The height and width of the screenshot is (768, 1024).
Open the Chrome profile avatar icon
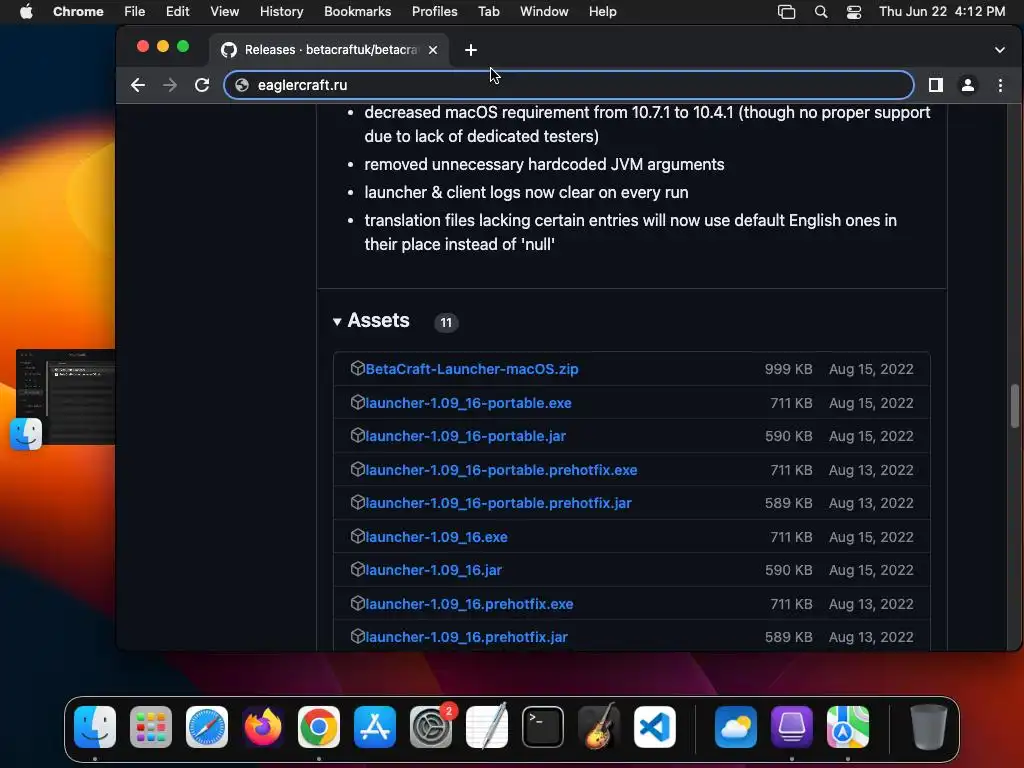click(968, 85)
